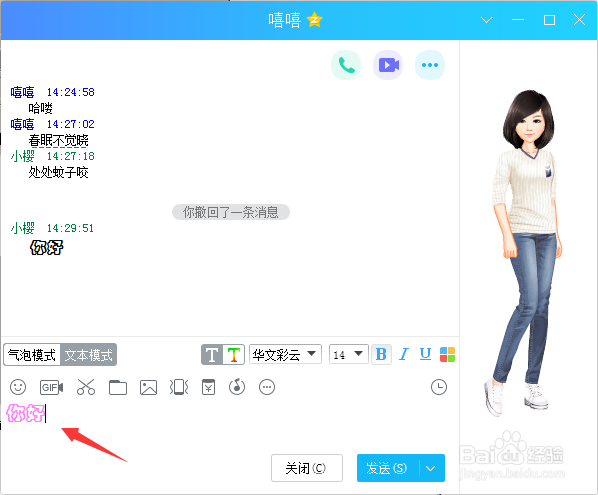Select the scissors screenshot tool
This screenshot has width=598, height=495.
coord(86,387)
